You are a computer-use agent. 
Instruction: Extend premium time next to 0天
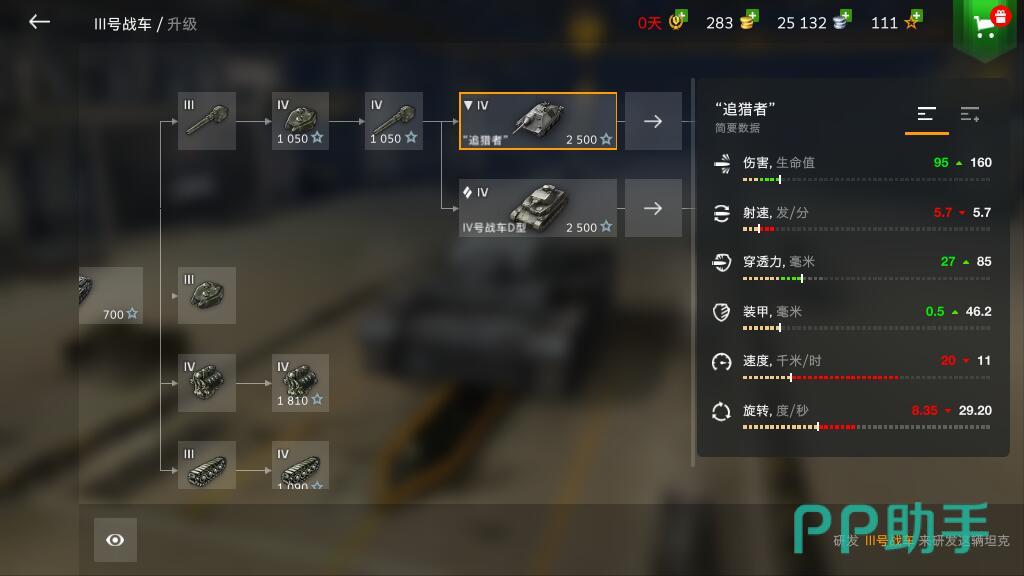[678, 20]
